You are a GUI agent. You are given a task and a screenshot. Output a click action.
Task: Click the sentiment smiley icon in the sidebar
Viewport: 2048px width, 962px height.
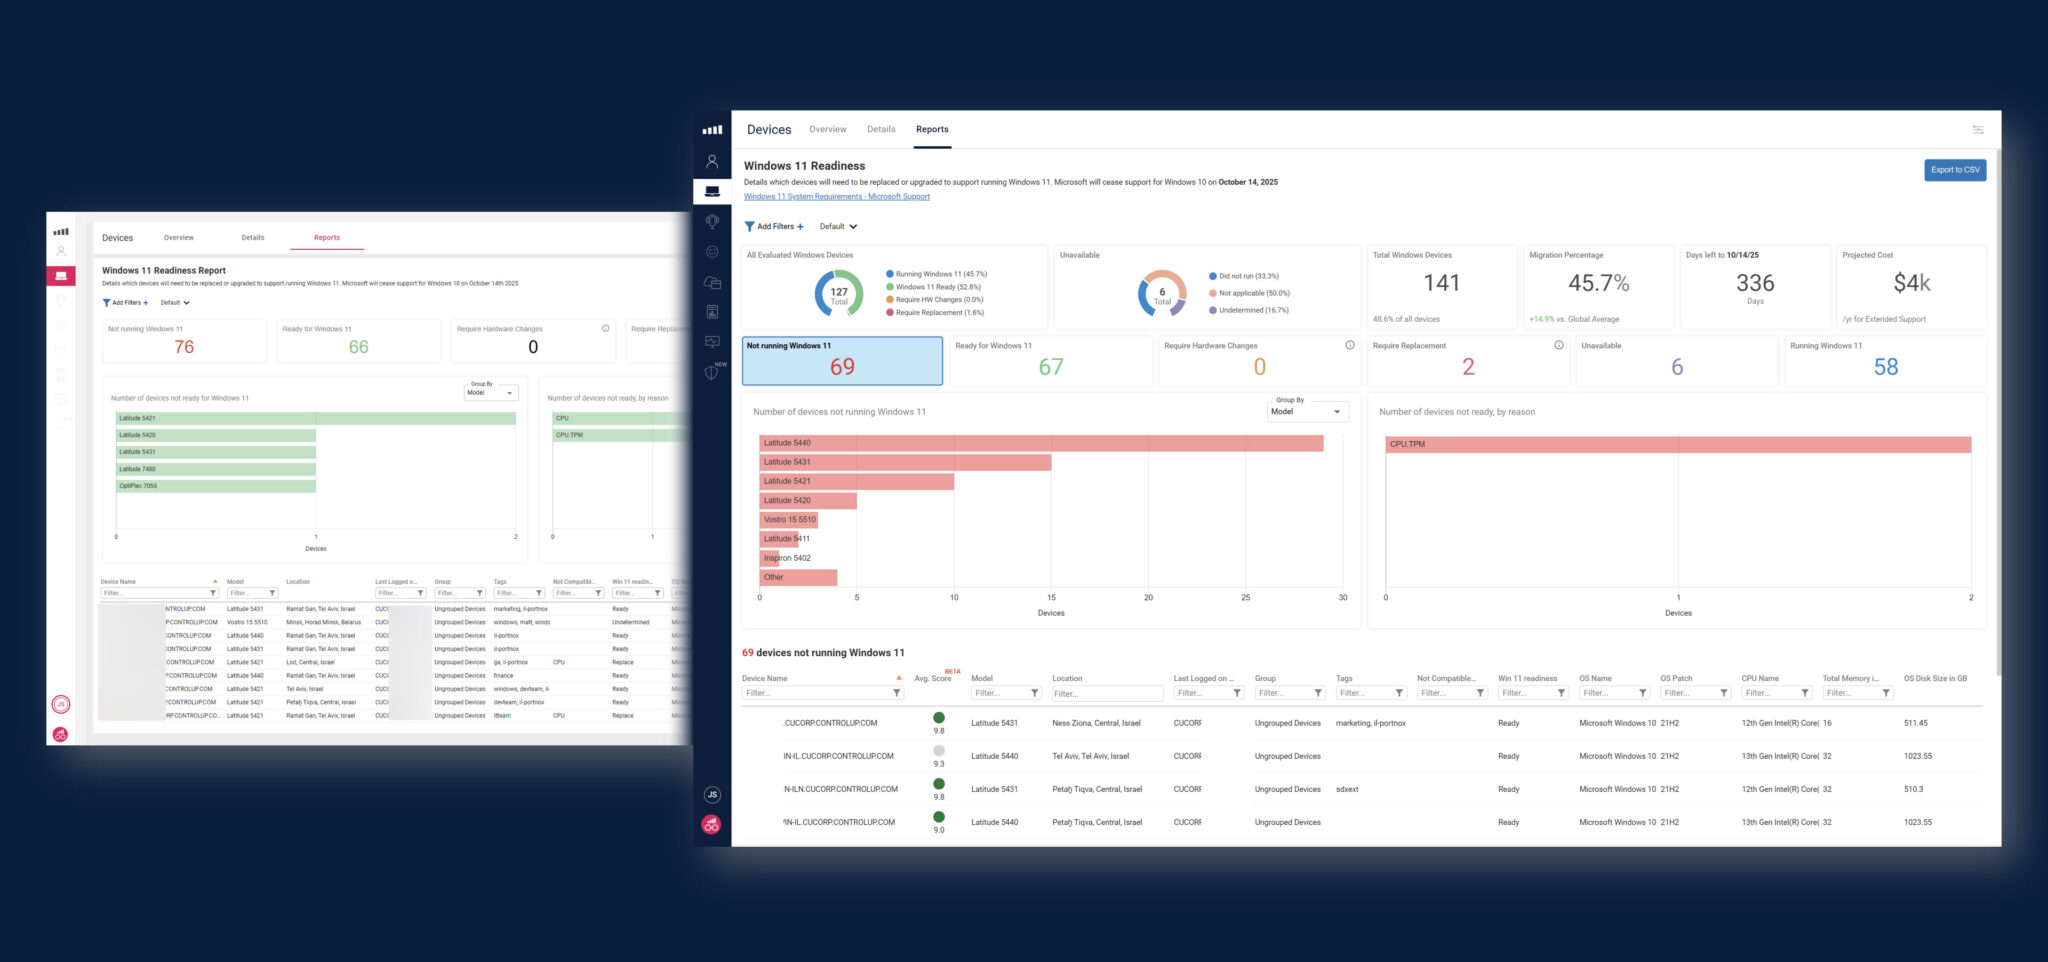(x=712, y=251)
